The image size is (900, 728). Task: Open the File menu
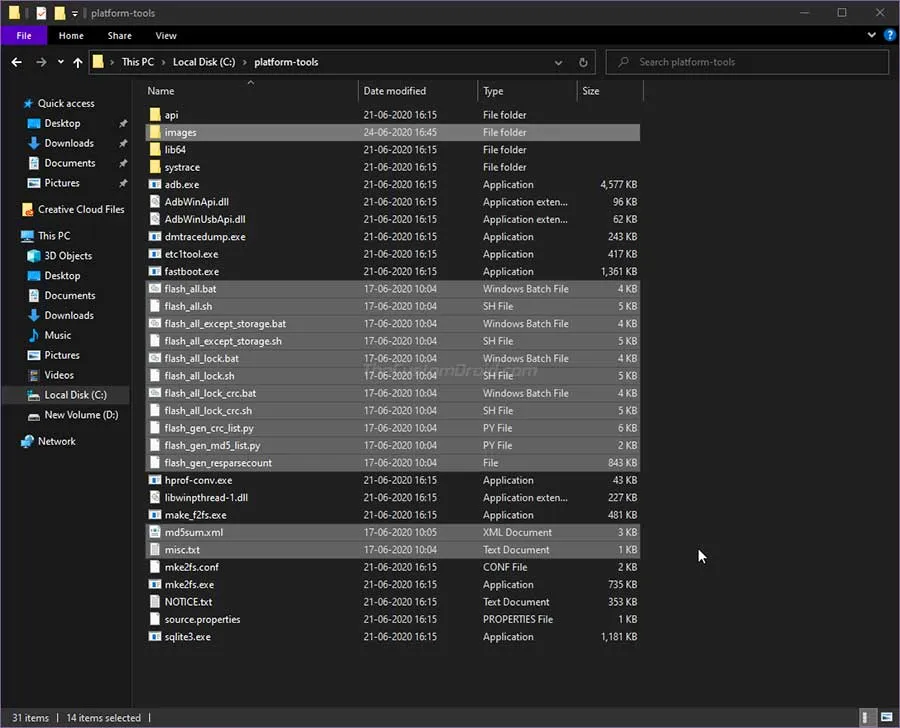pos(23,36)
